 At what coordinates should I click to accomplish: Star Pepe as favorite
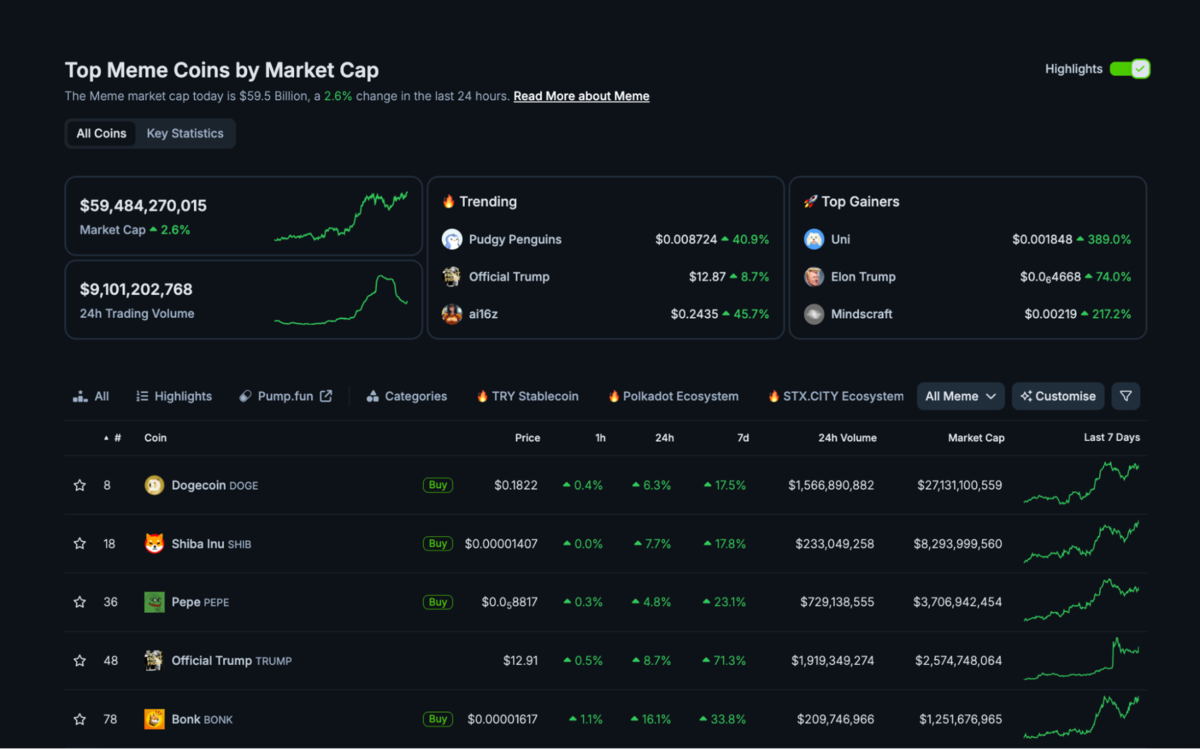coord(80,602)
